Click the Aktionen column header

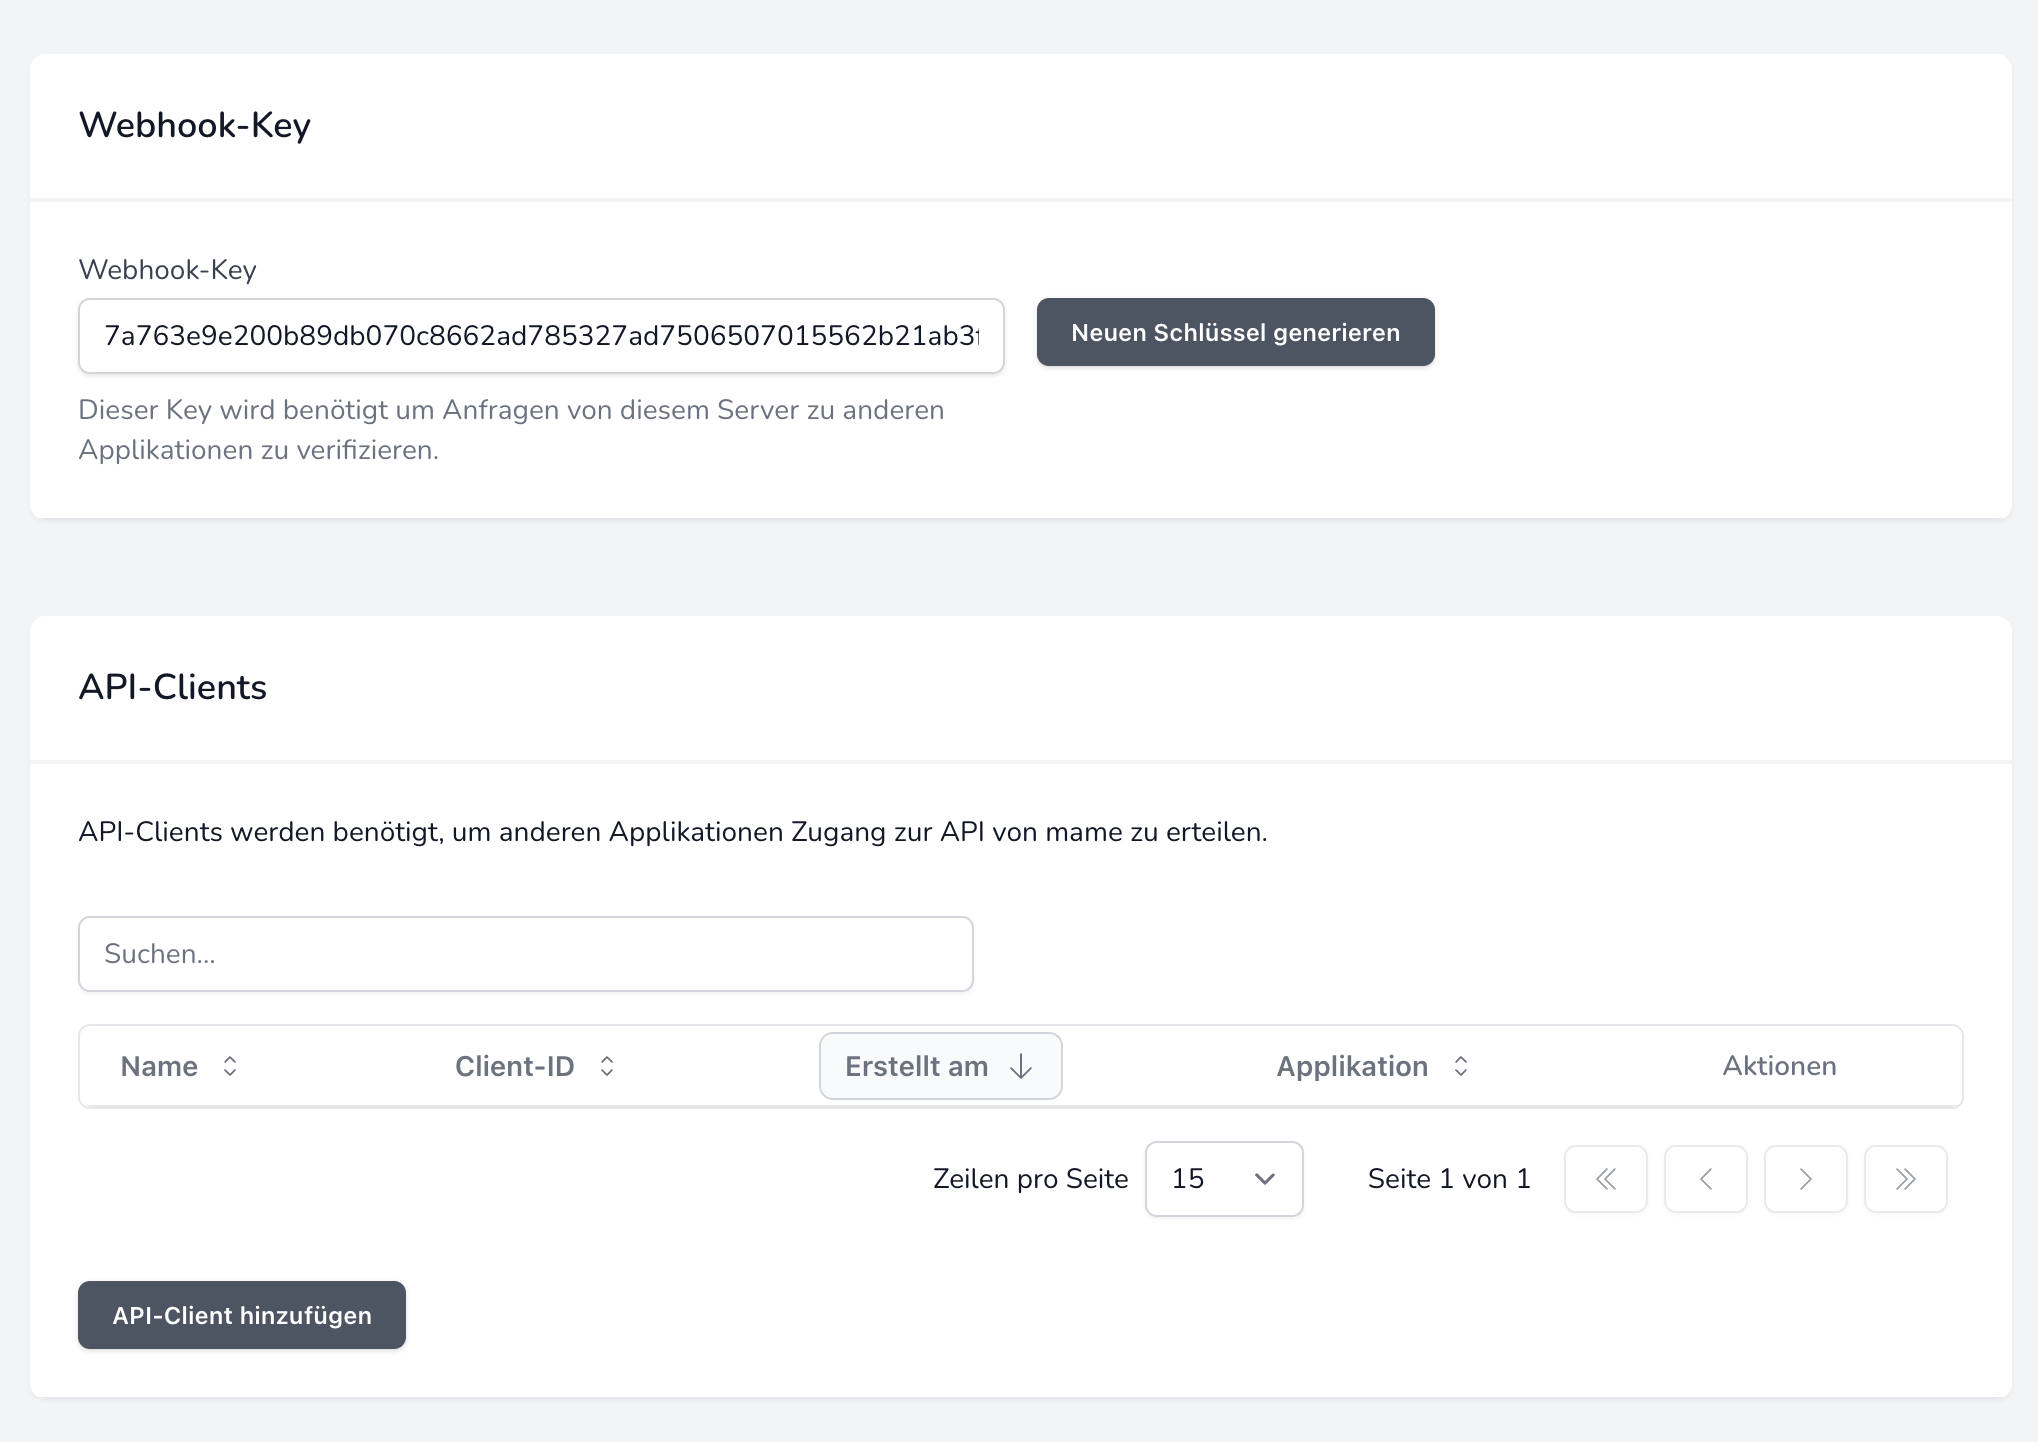coord(1779,1066)
